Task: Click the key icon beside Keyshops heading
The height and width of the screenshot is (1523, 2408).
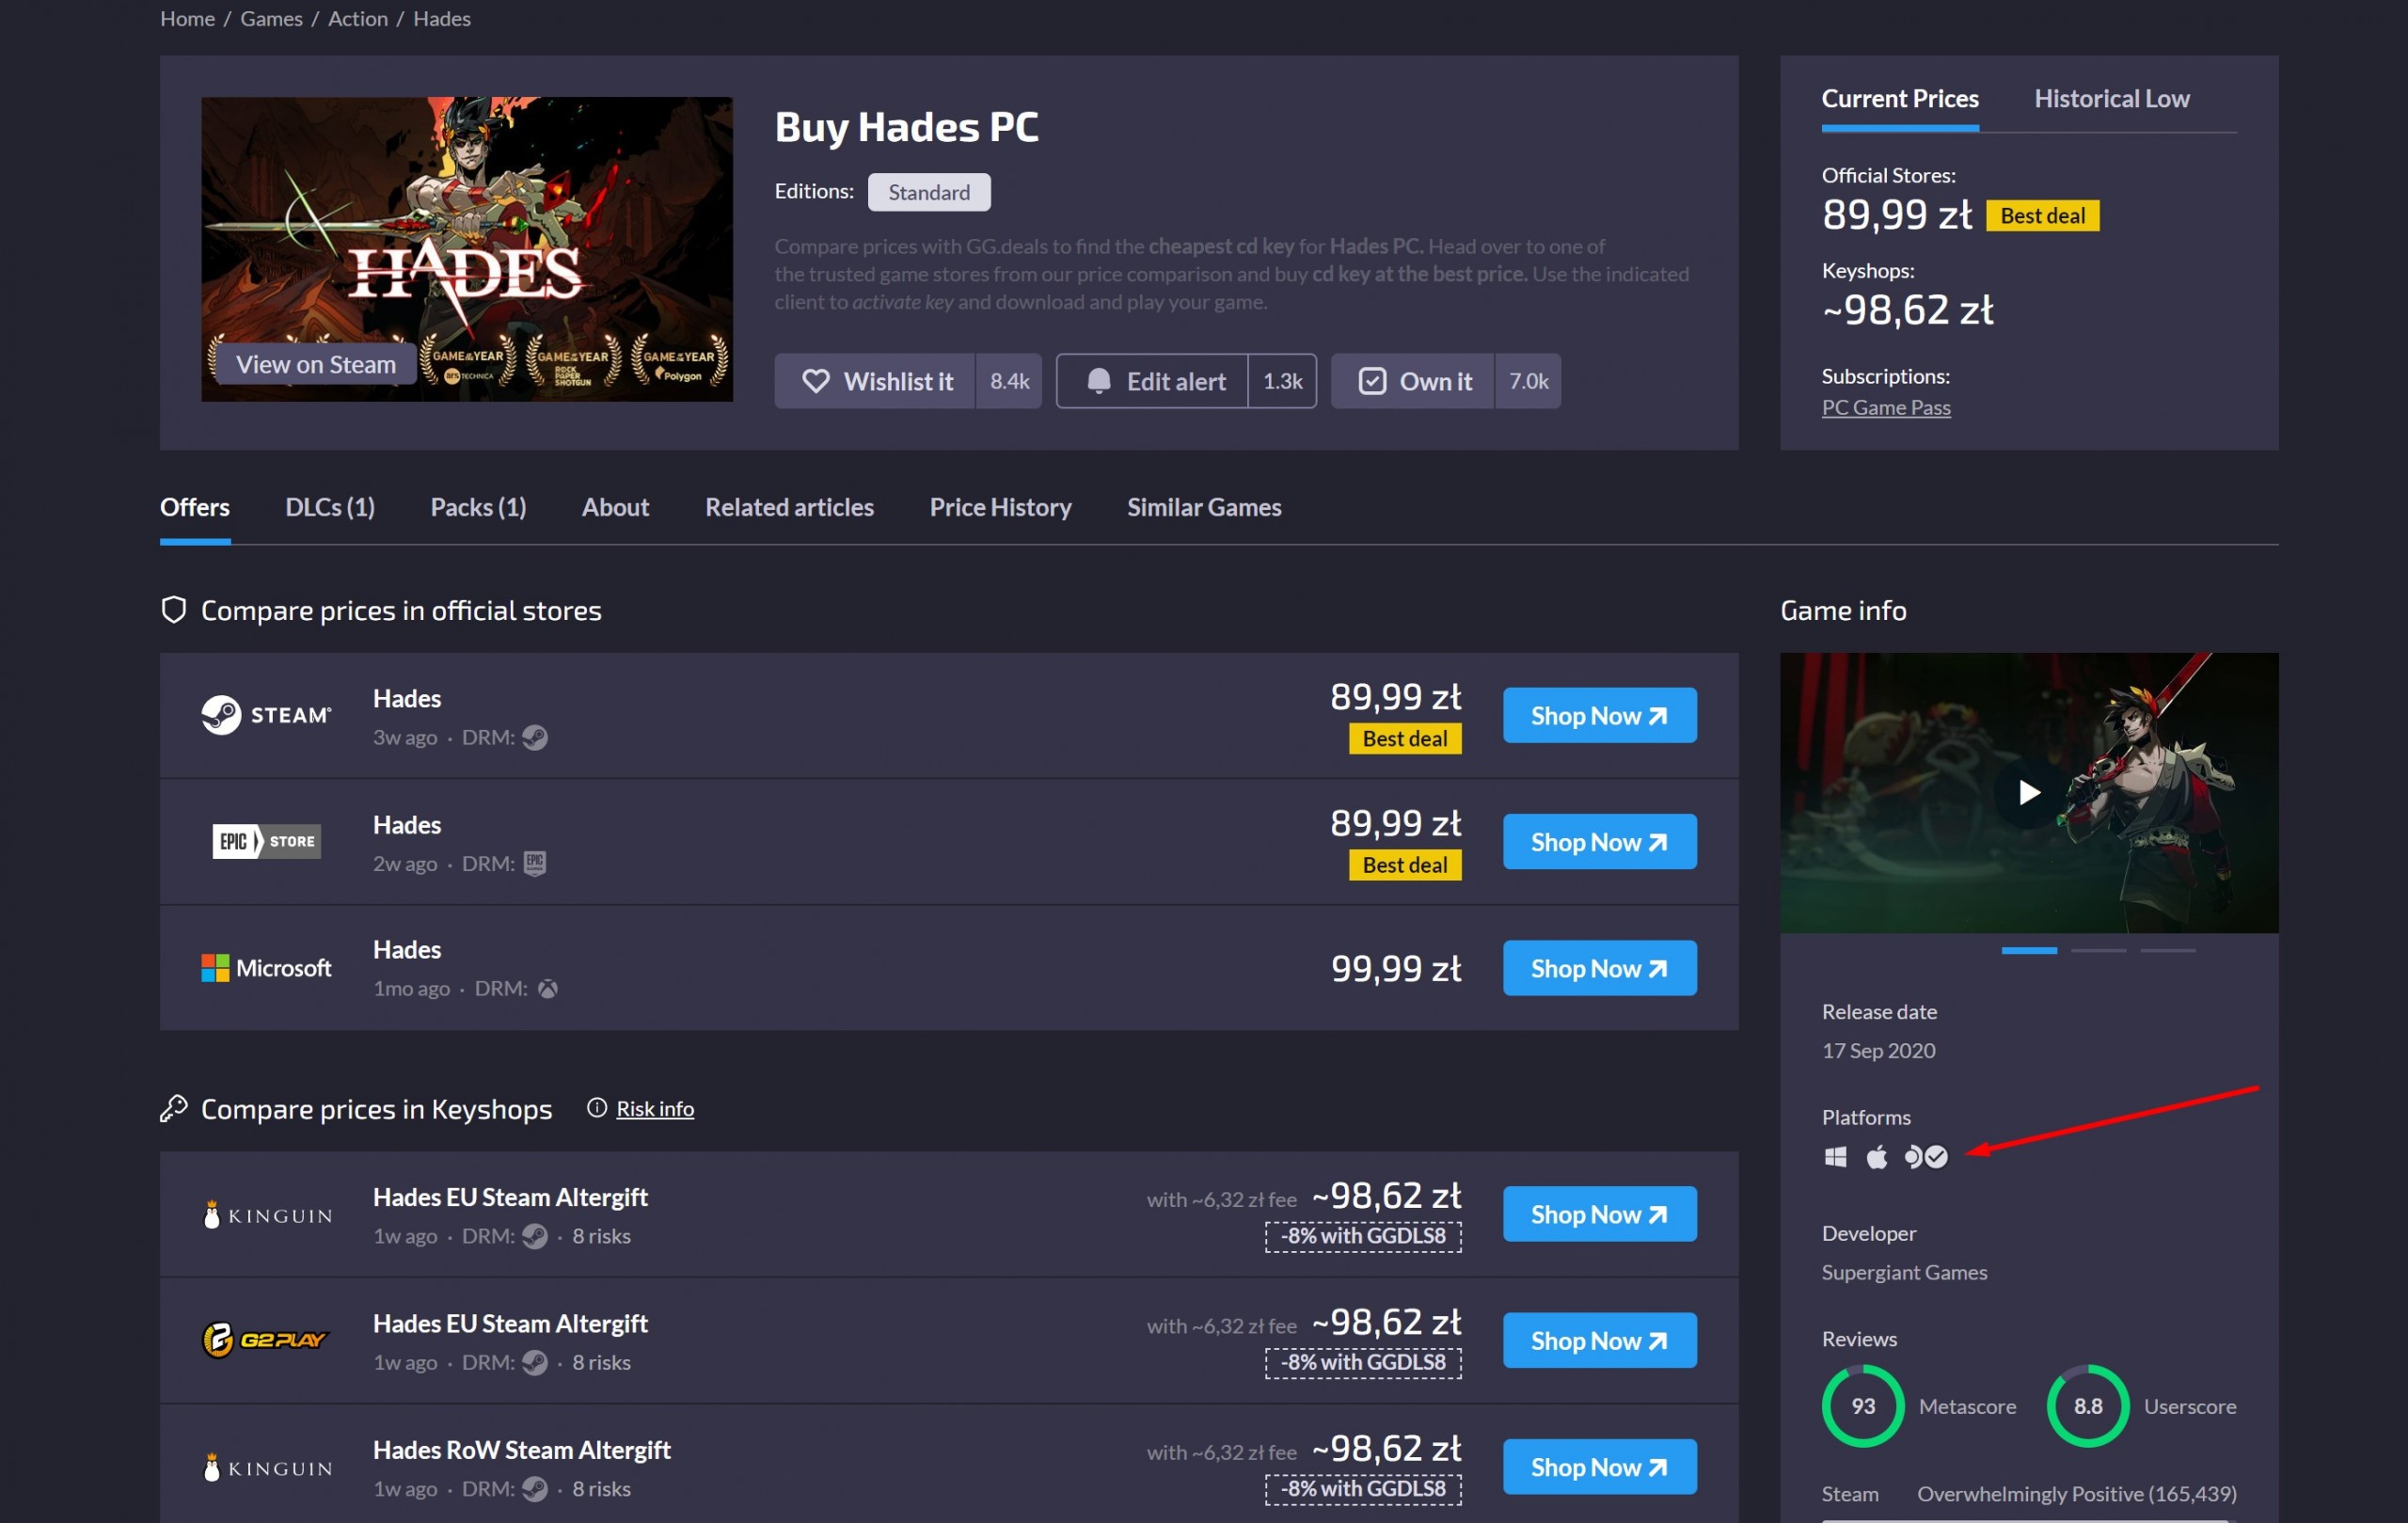Action: [x=174, y=1108]
